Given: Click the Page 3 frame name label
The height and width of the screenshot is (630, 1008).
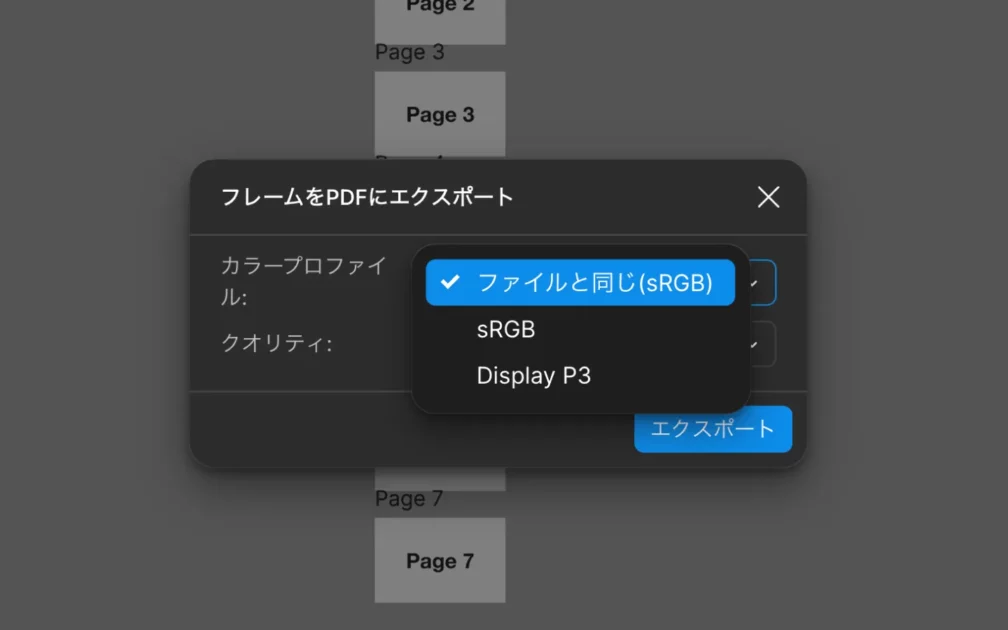Looking at the screenshot, I should pos(409,53).
